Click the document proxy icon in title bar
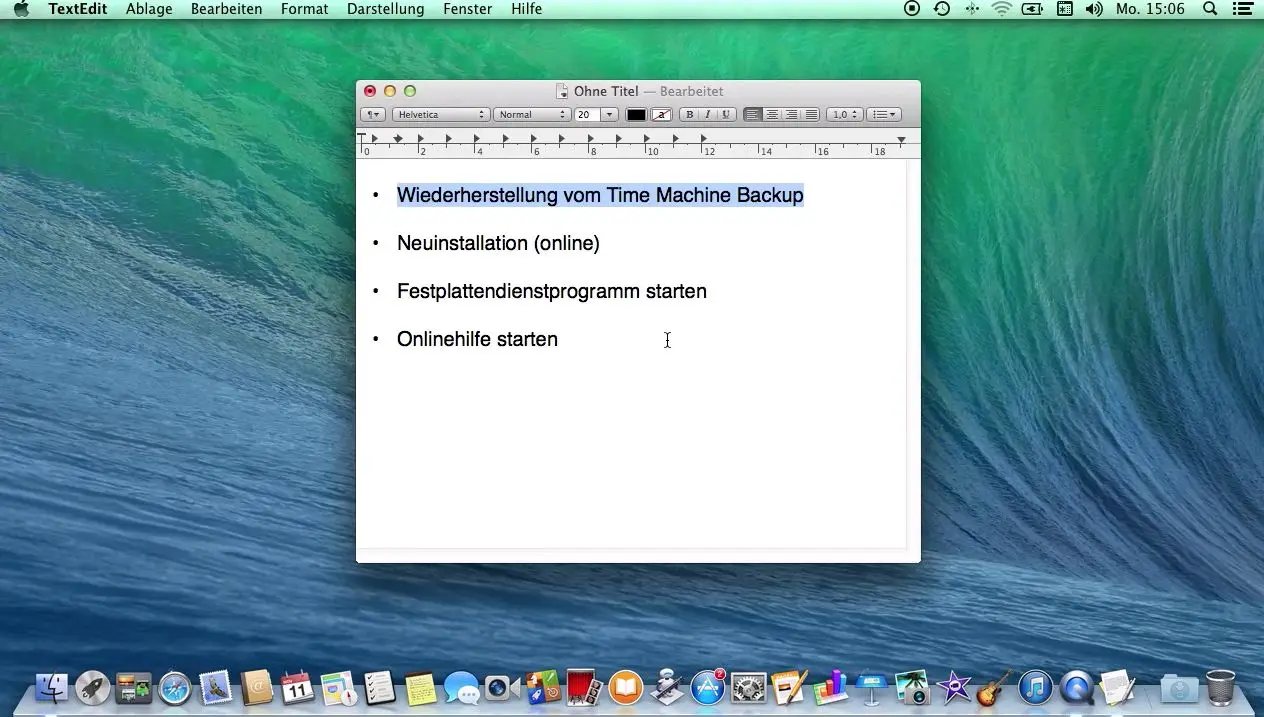This screenshot has width=1264, height=717. pyautogui.click(x=562, y=91)
